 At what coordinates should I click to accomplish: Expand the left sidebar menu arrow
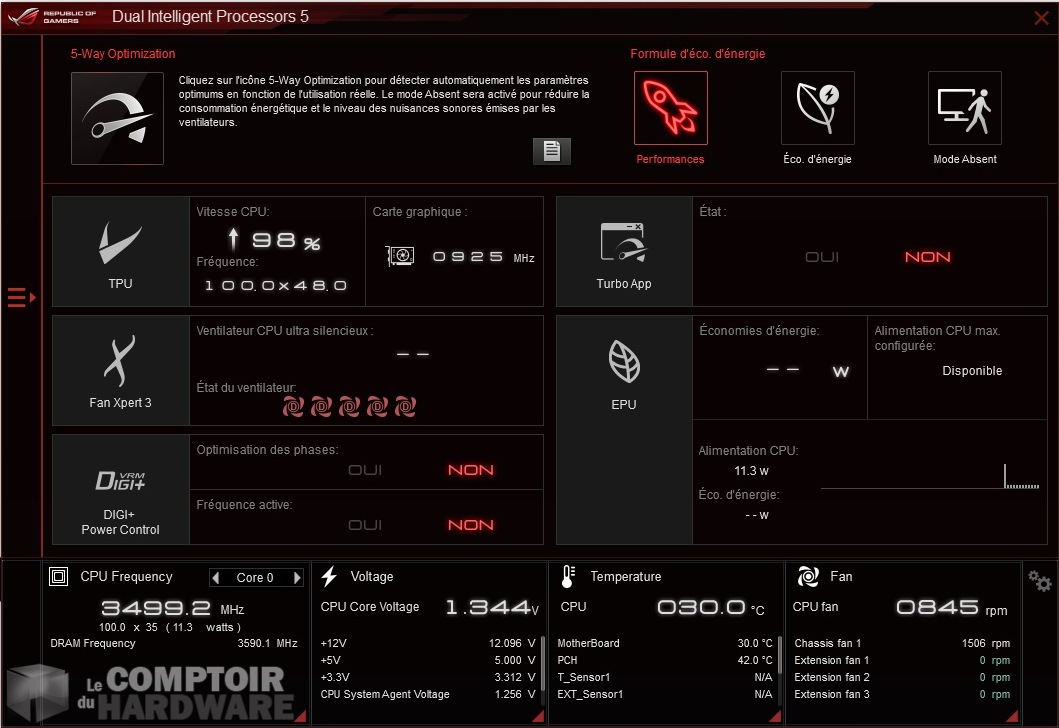point(21,297)
